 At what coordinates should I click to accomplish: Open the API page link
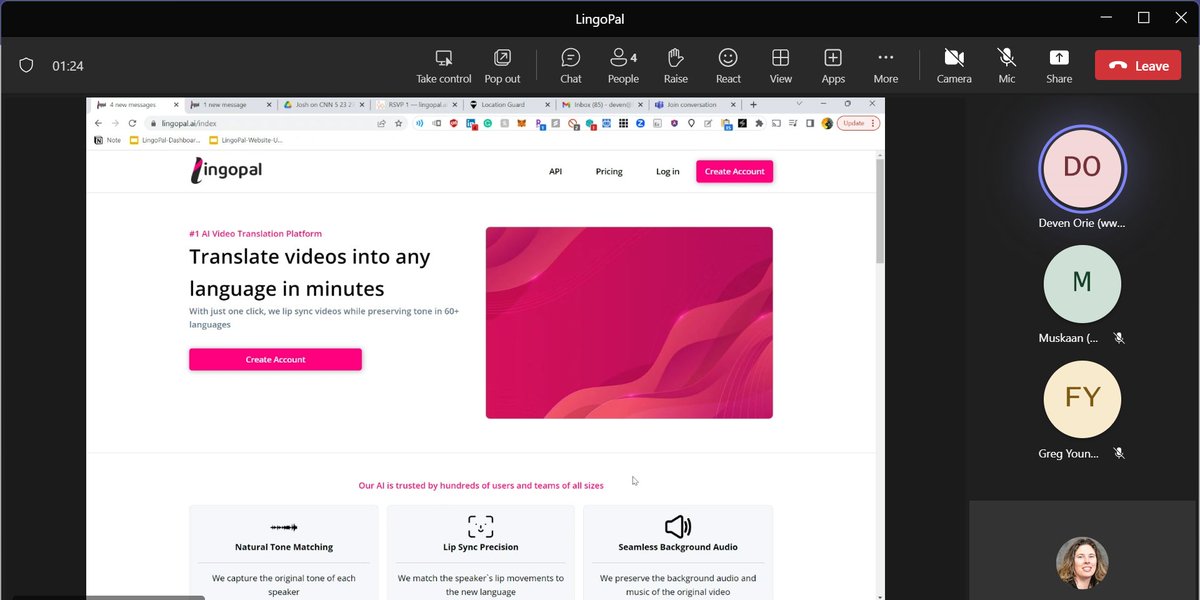tap(555, 171)
